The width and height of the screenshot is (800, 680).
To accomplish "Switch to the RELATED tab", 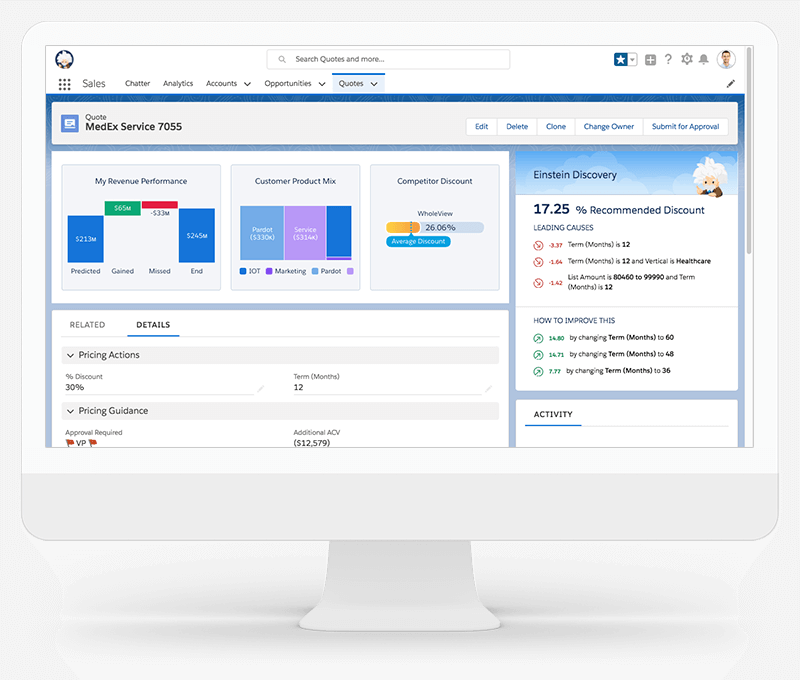I will [x=87, y=325].
